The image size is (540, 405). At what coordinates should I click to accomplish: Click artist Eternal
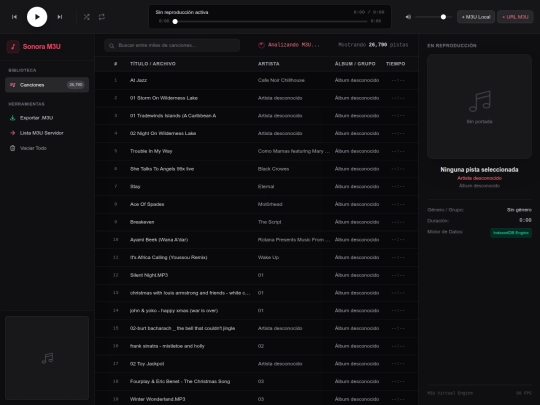[266, 187]
